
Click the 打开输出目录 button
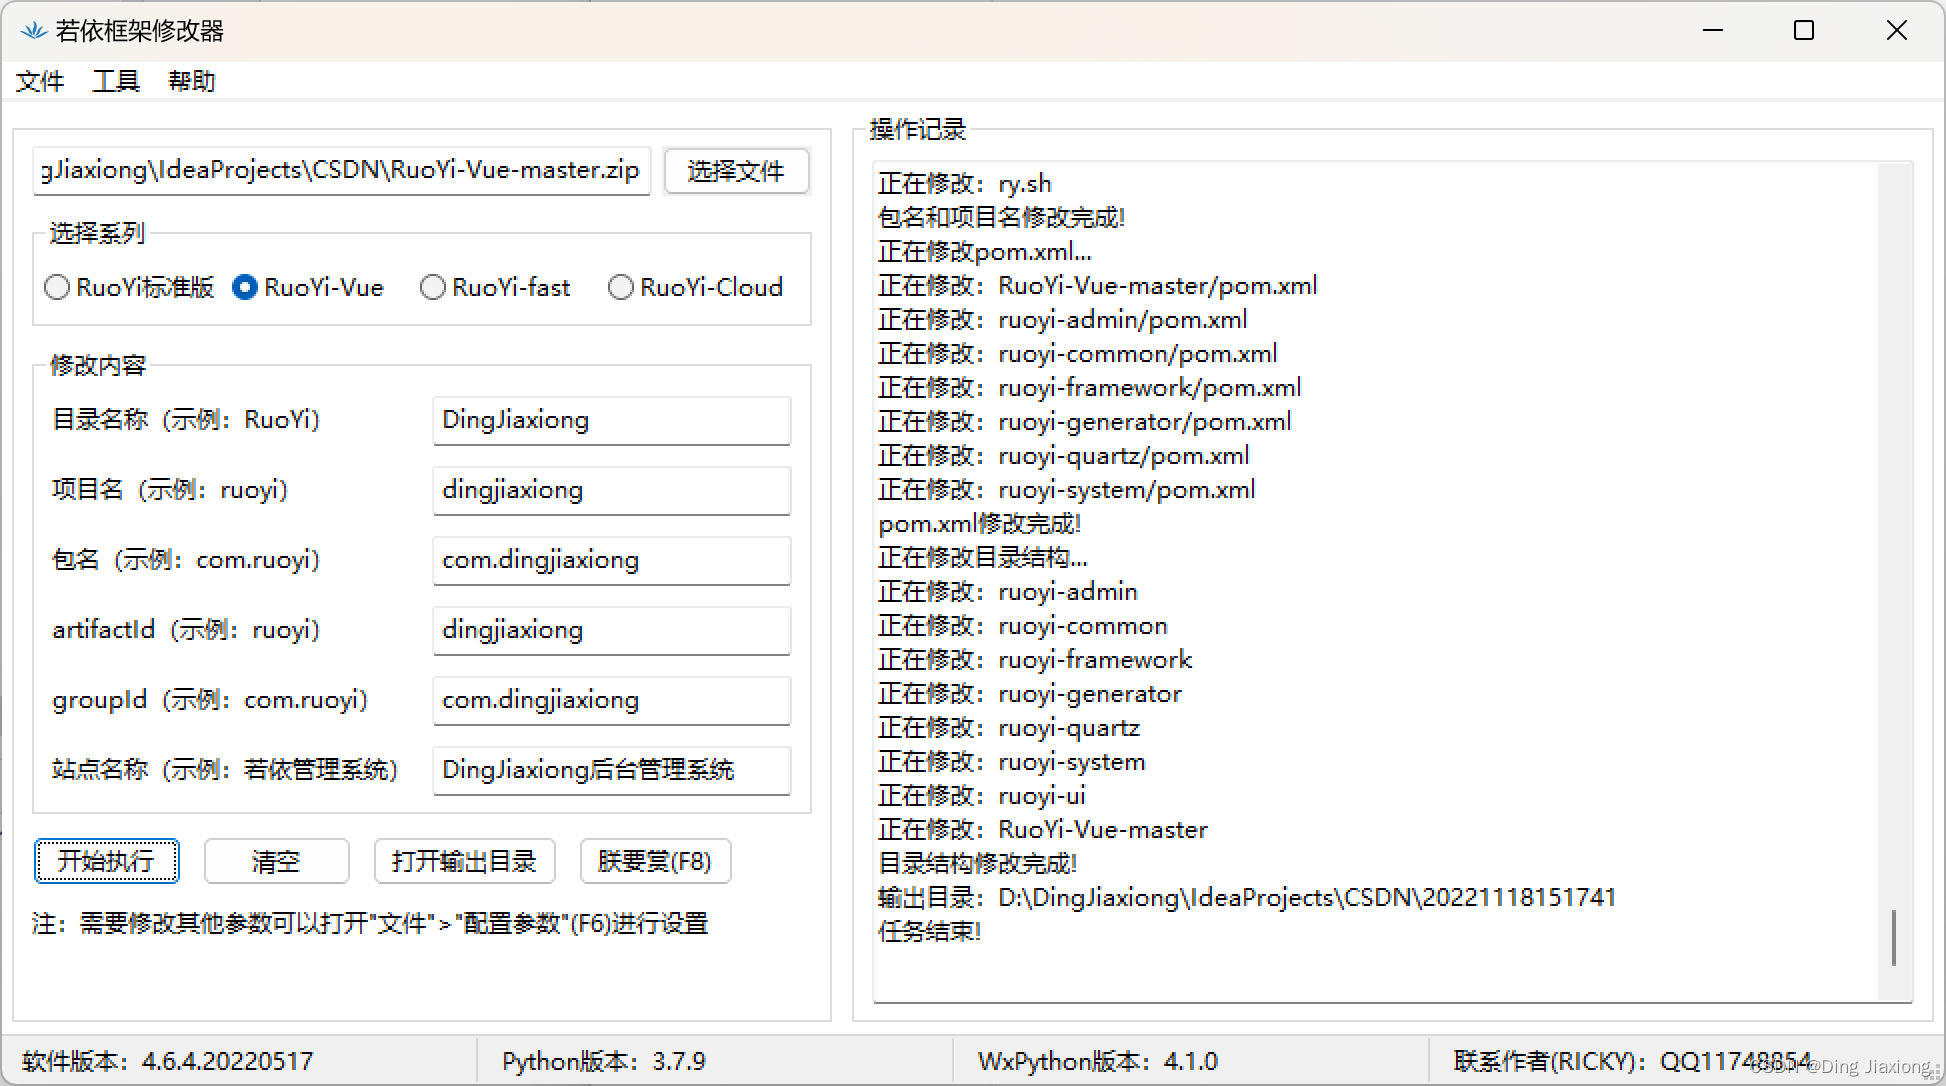(465, 861)
